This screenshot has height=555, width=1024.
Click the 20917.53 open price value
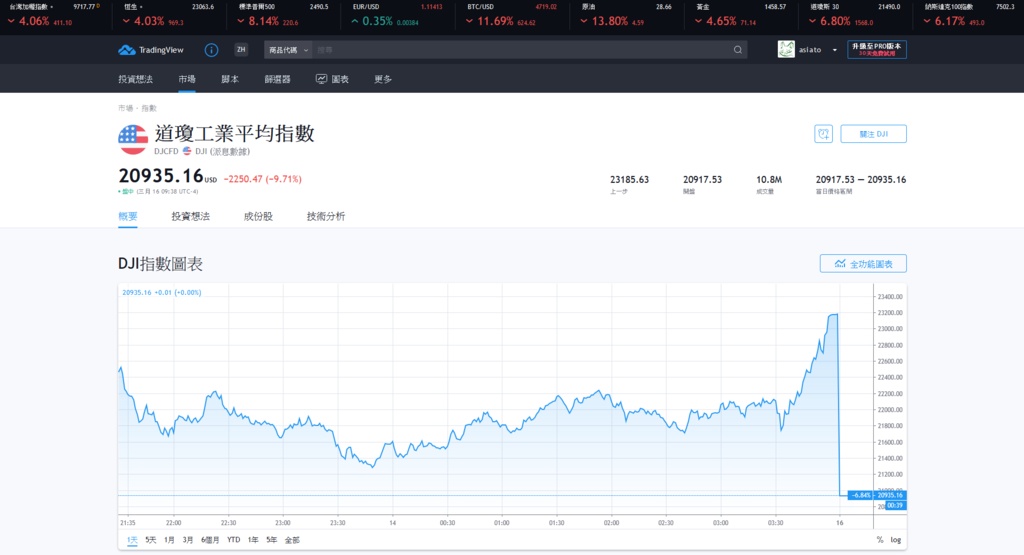(x=702, y=180)
